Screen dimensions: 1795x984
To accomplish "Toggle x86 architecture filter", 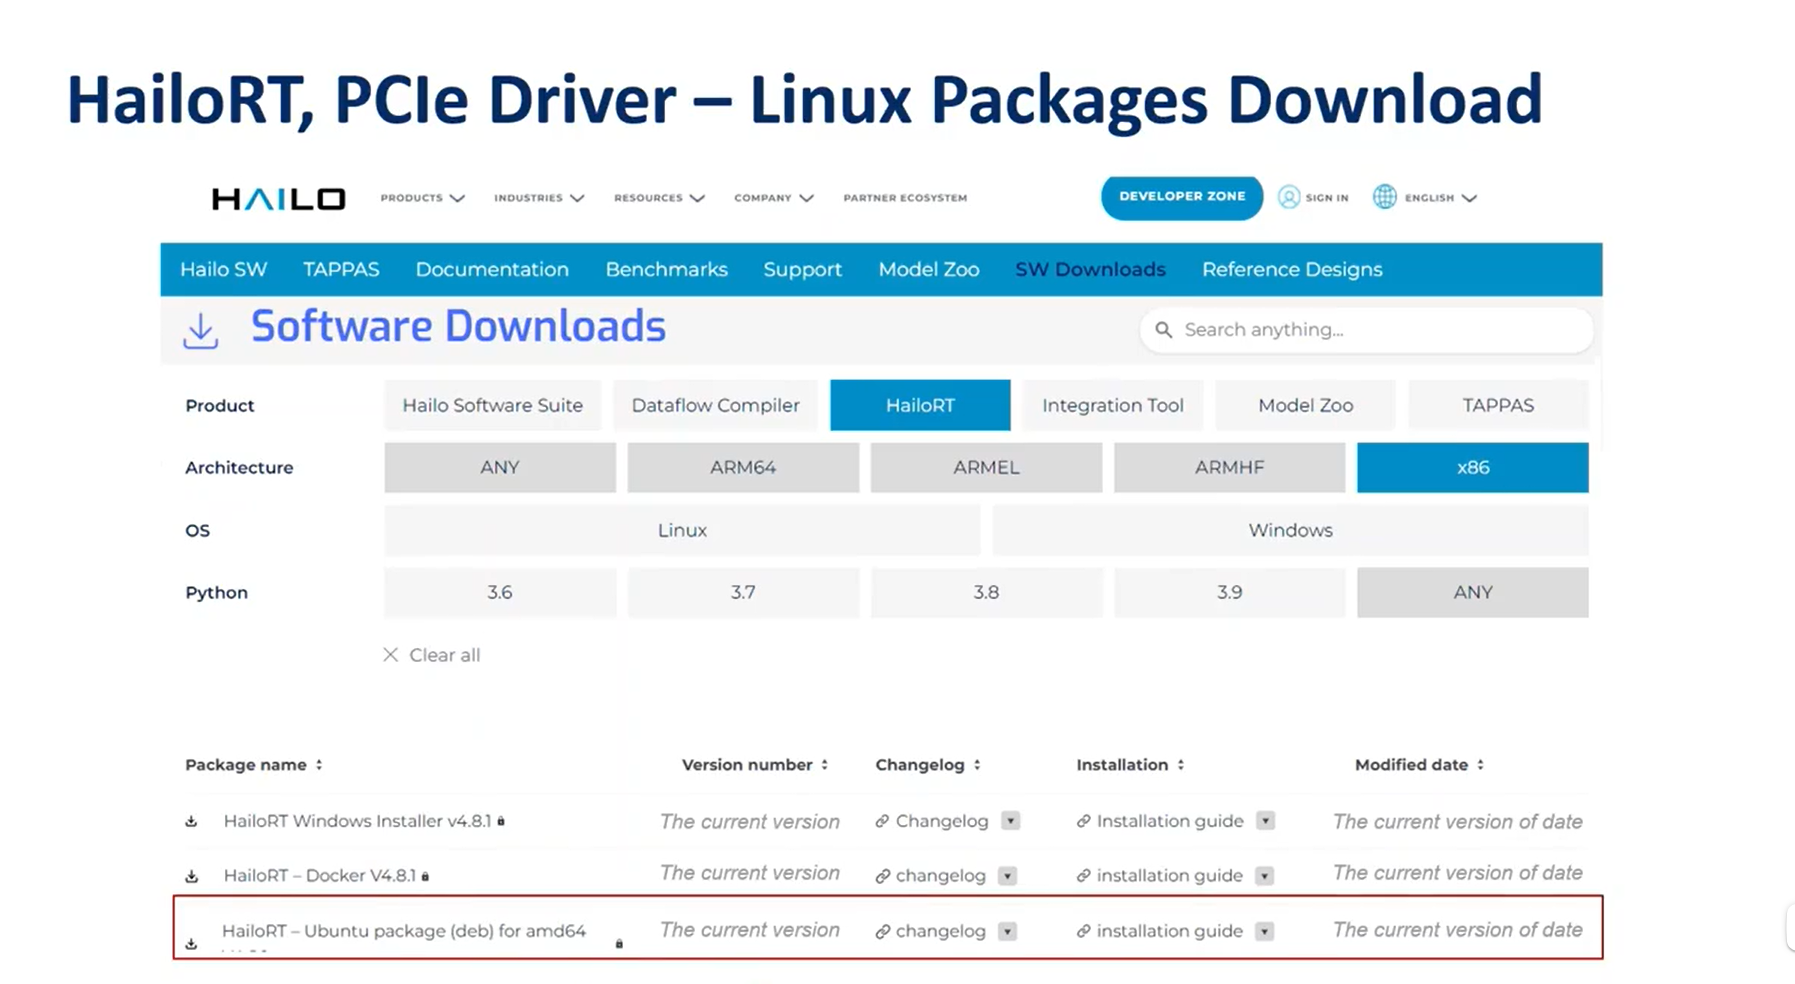I will click(x=1473, y=467).
